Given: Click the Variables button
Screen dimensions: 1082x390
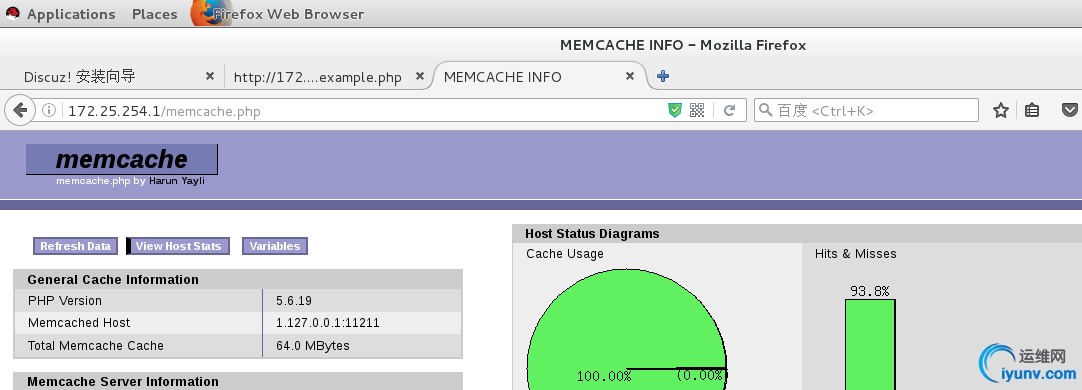Looking at the screenshot, I should [x=275, y=246].
